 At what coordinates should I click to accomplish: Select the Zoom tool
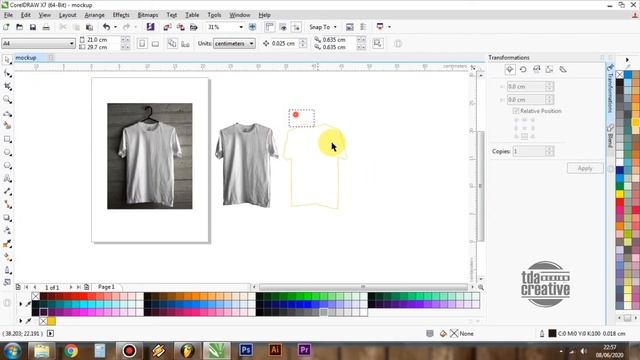click(7, 100)
